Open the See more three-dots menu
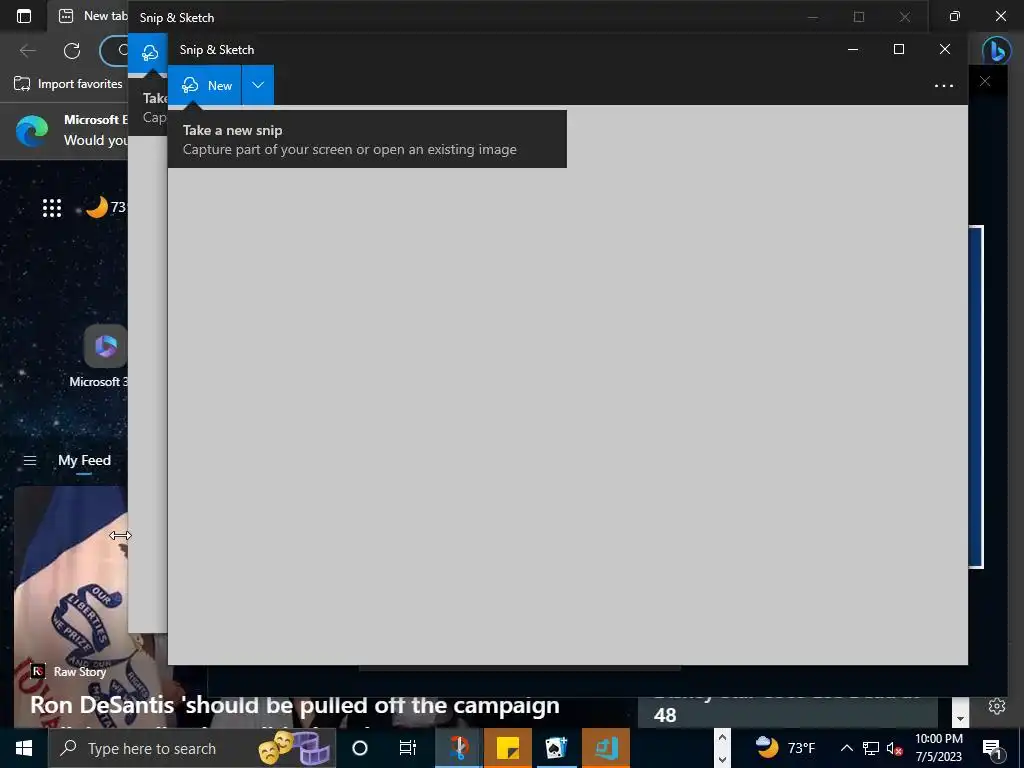Image resolution: width=1024 pixels, height=768 pixels. tap(944, 86)
